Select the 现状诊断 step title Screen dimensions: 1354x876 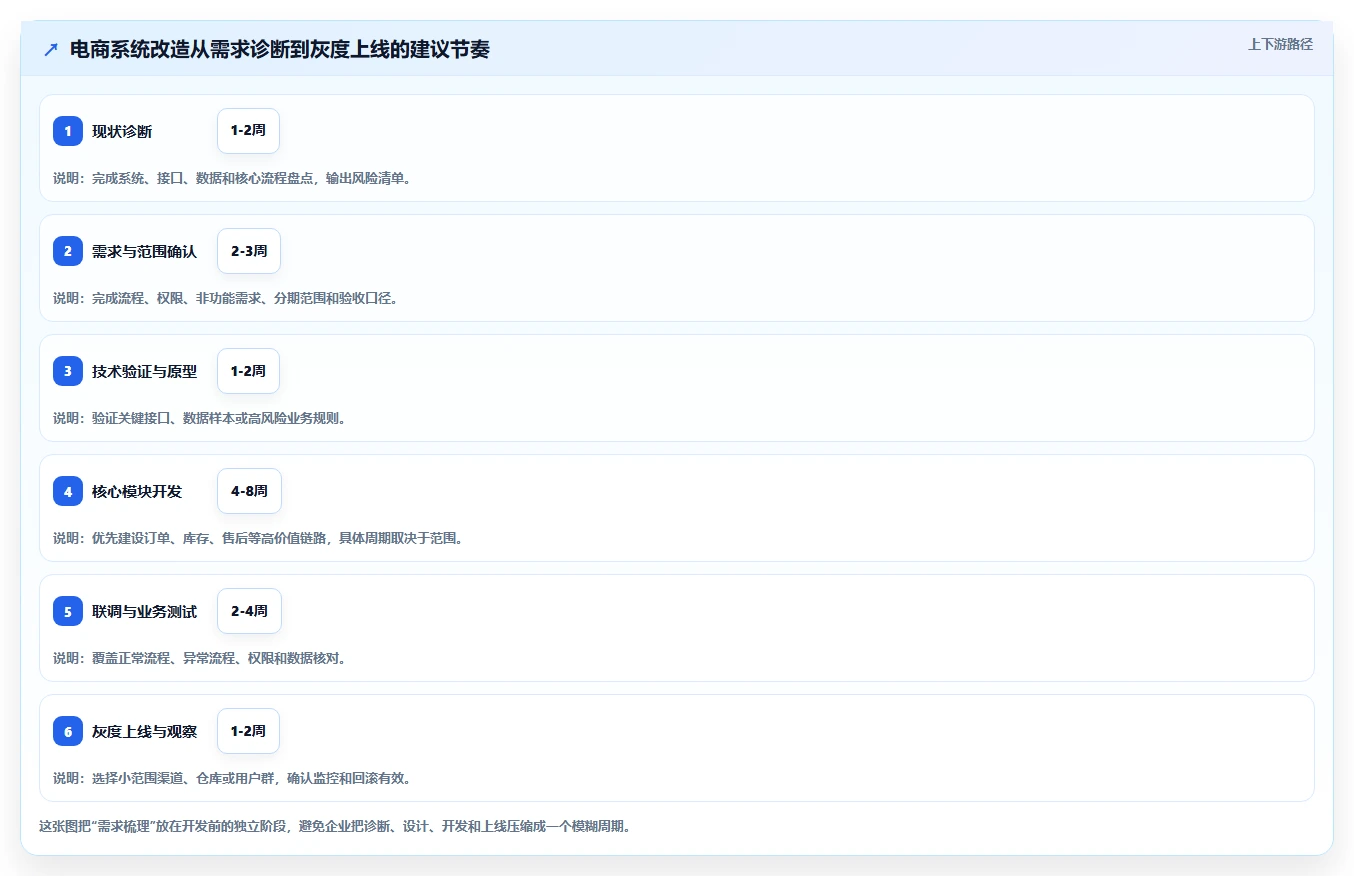point(122,131)
